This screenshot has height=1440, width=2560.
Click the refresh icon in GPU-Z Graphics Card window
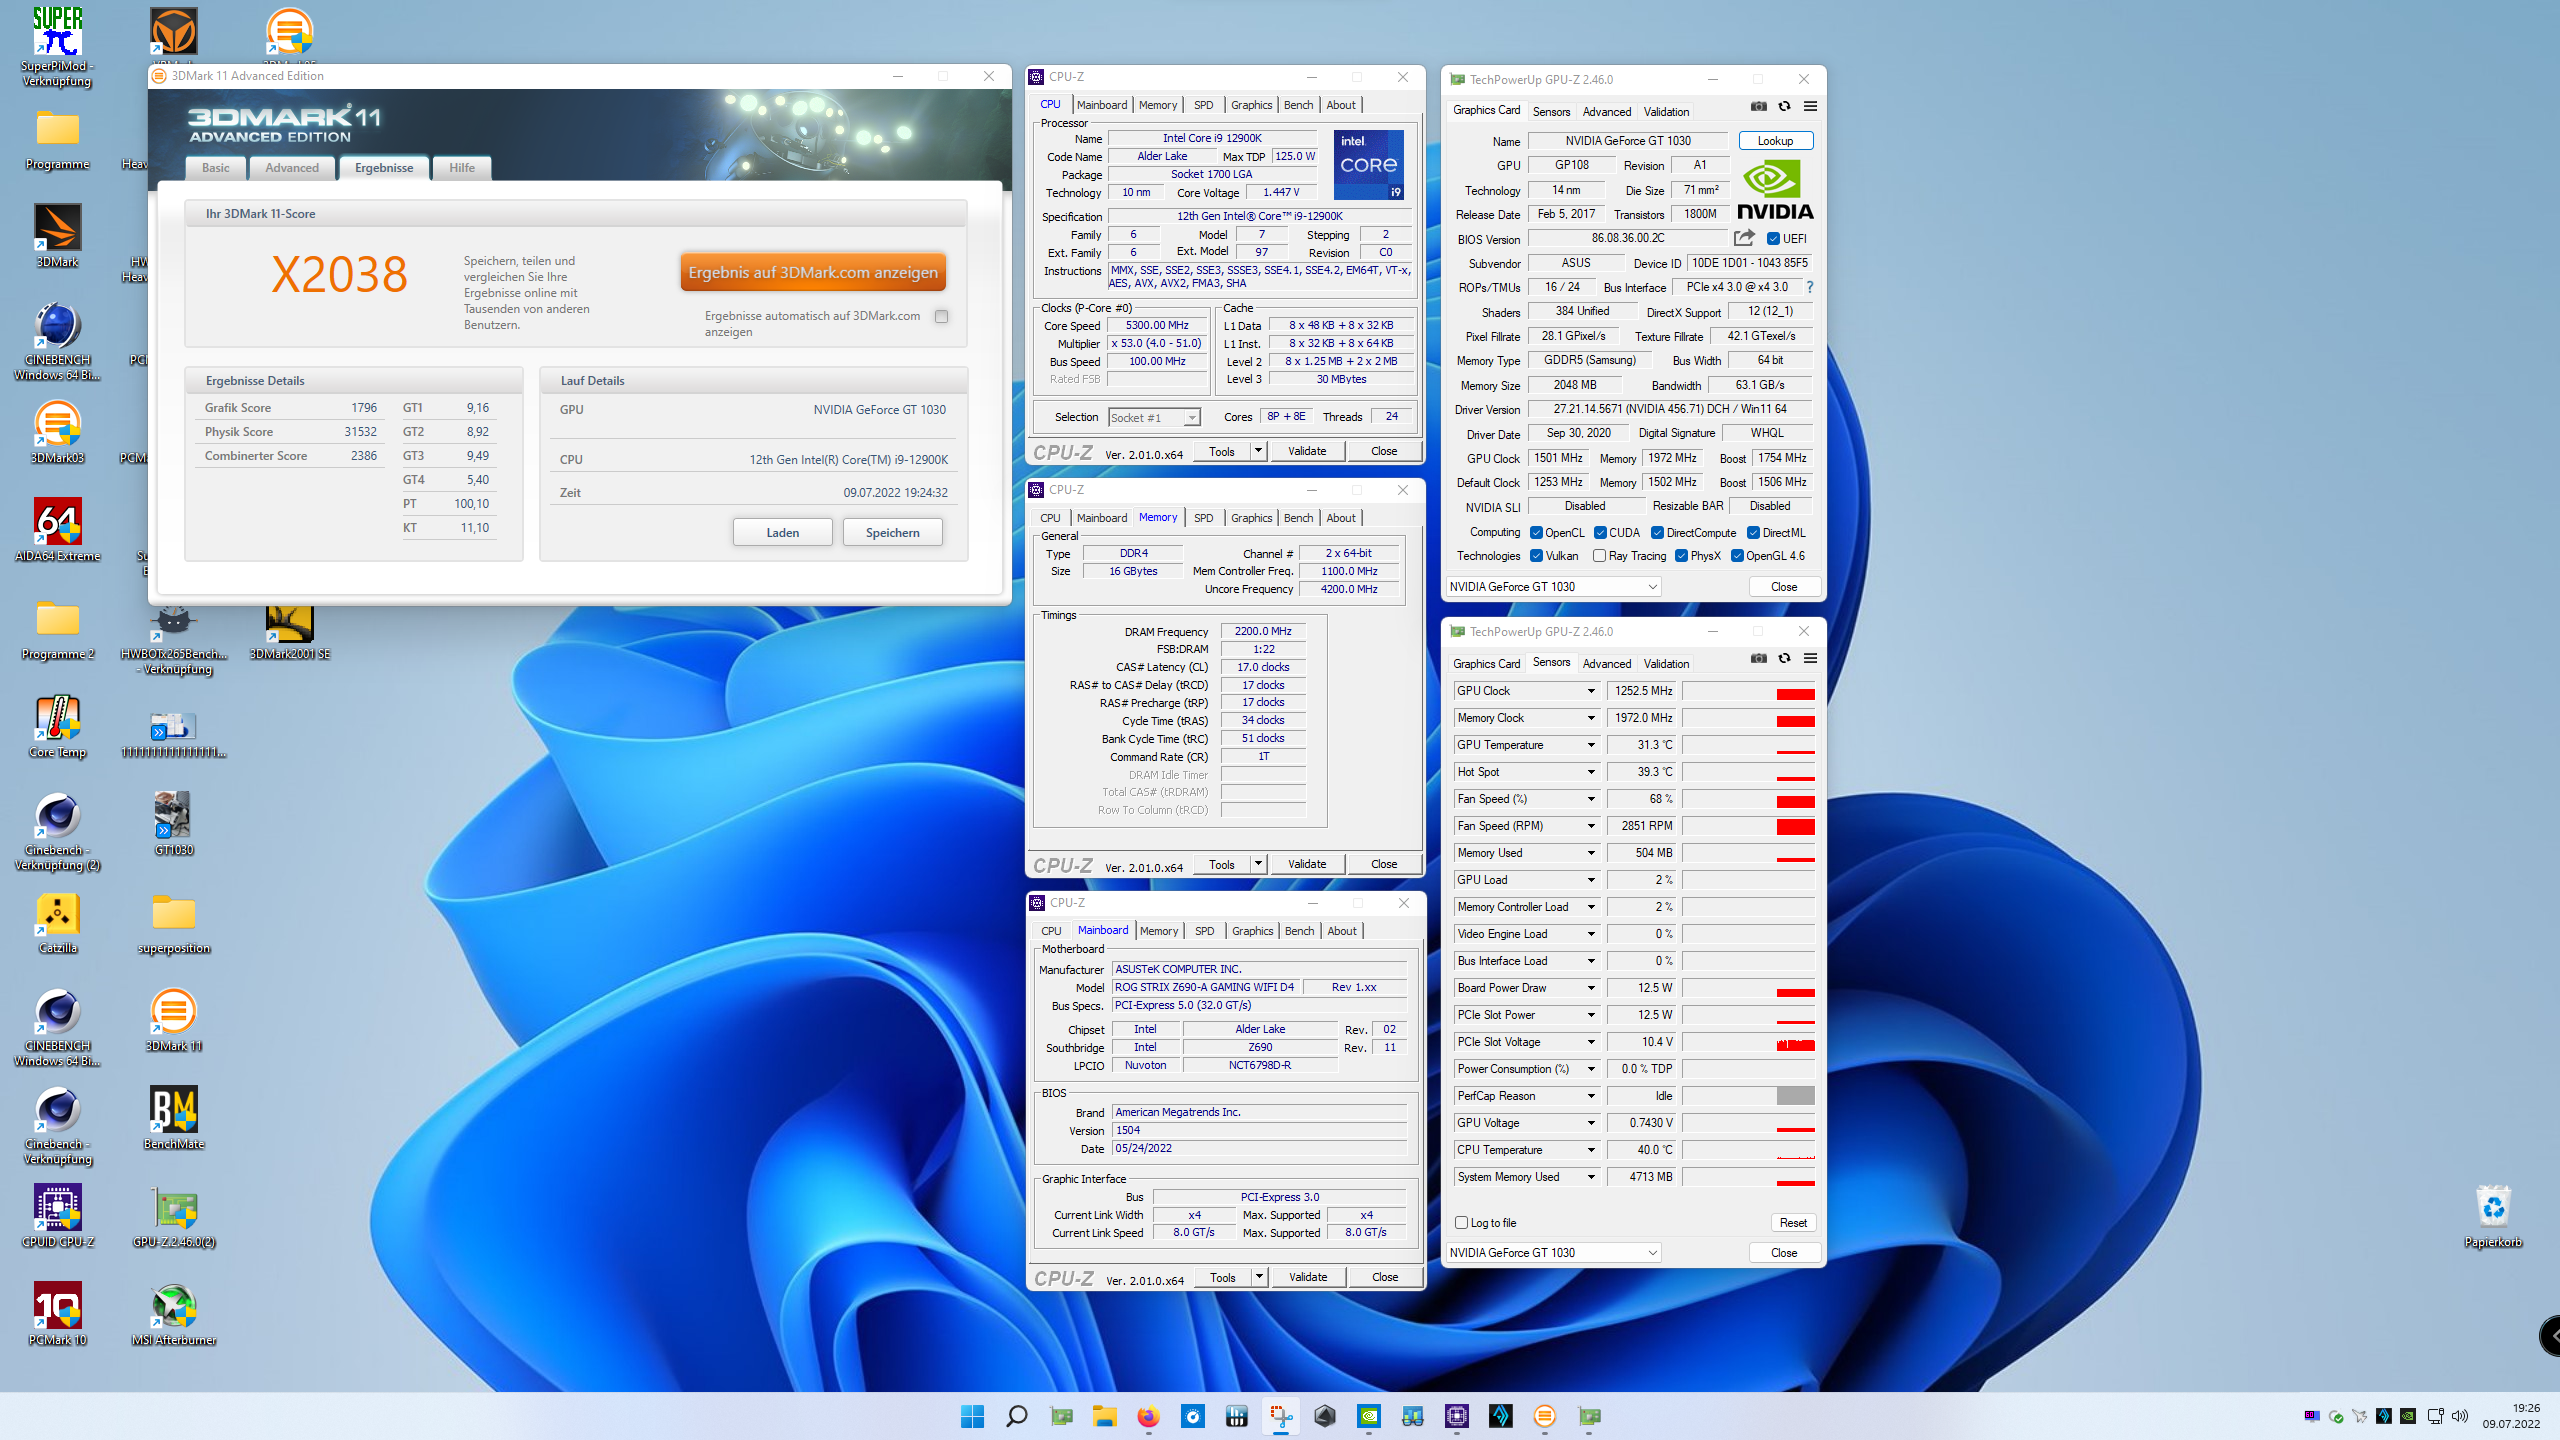(1784, 107)
